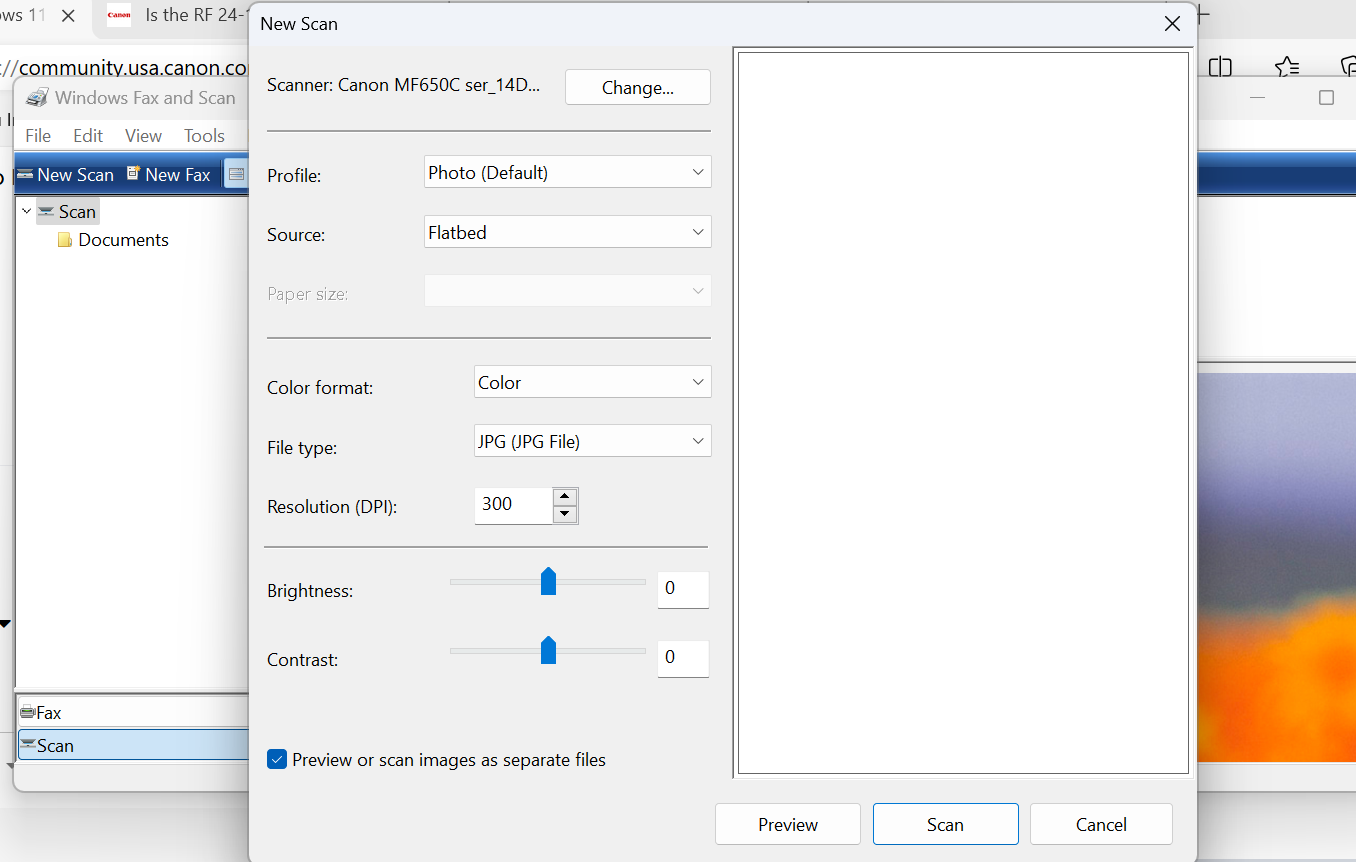The height and width of the screenshot is (862, 1356).
Task: Click the Brightness slider handle
Action: pos(548,581)
